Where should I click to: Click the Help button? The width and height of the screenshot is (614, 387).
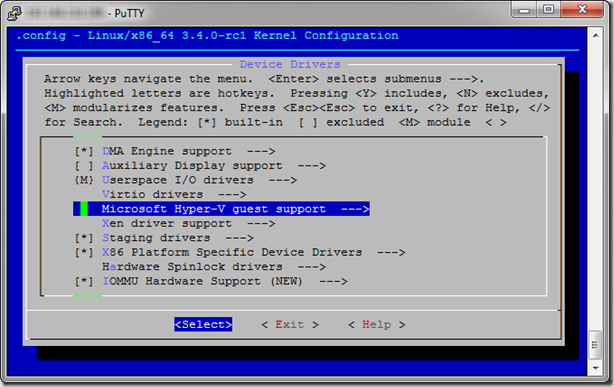(376, 324)
